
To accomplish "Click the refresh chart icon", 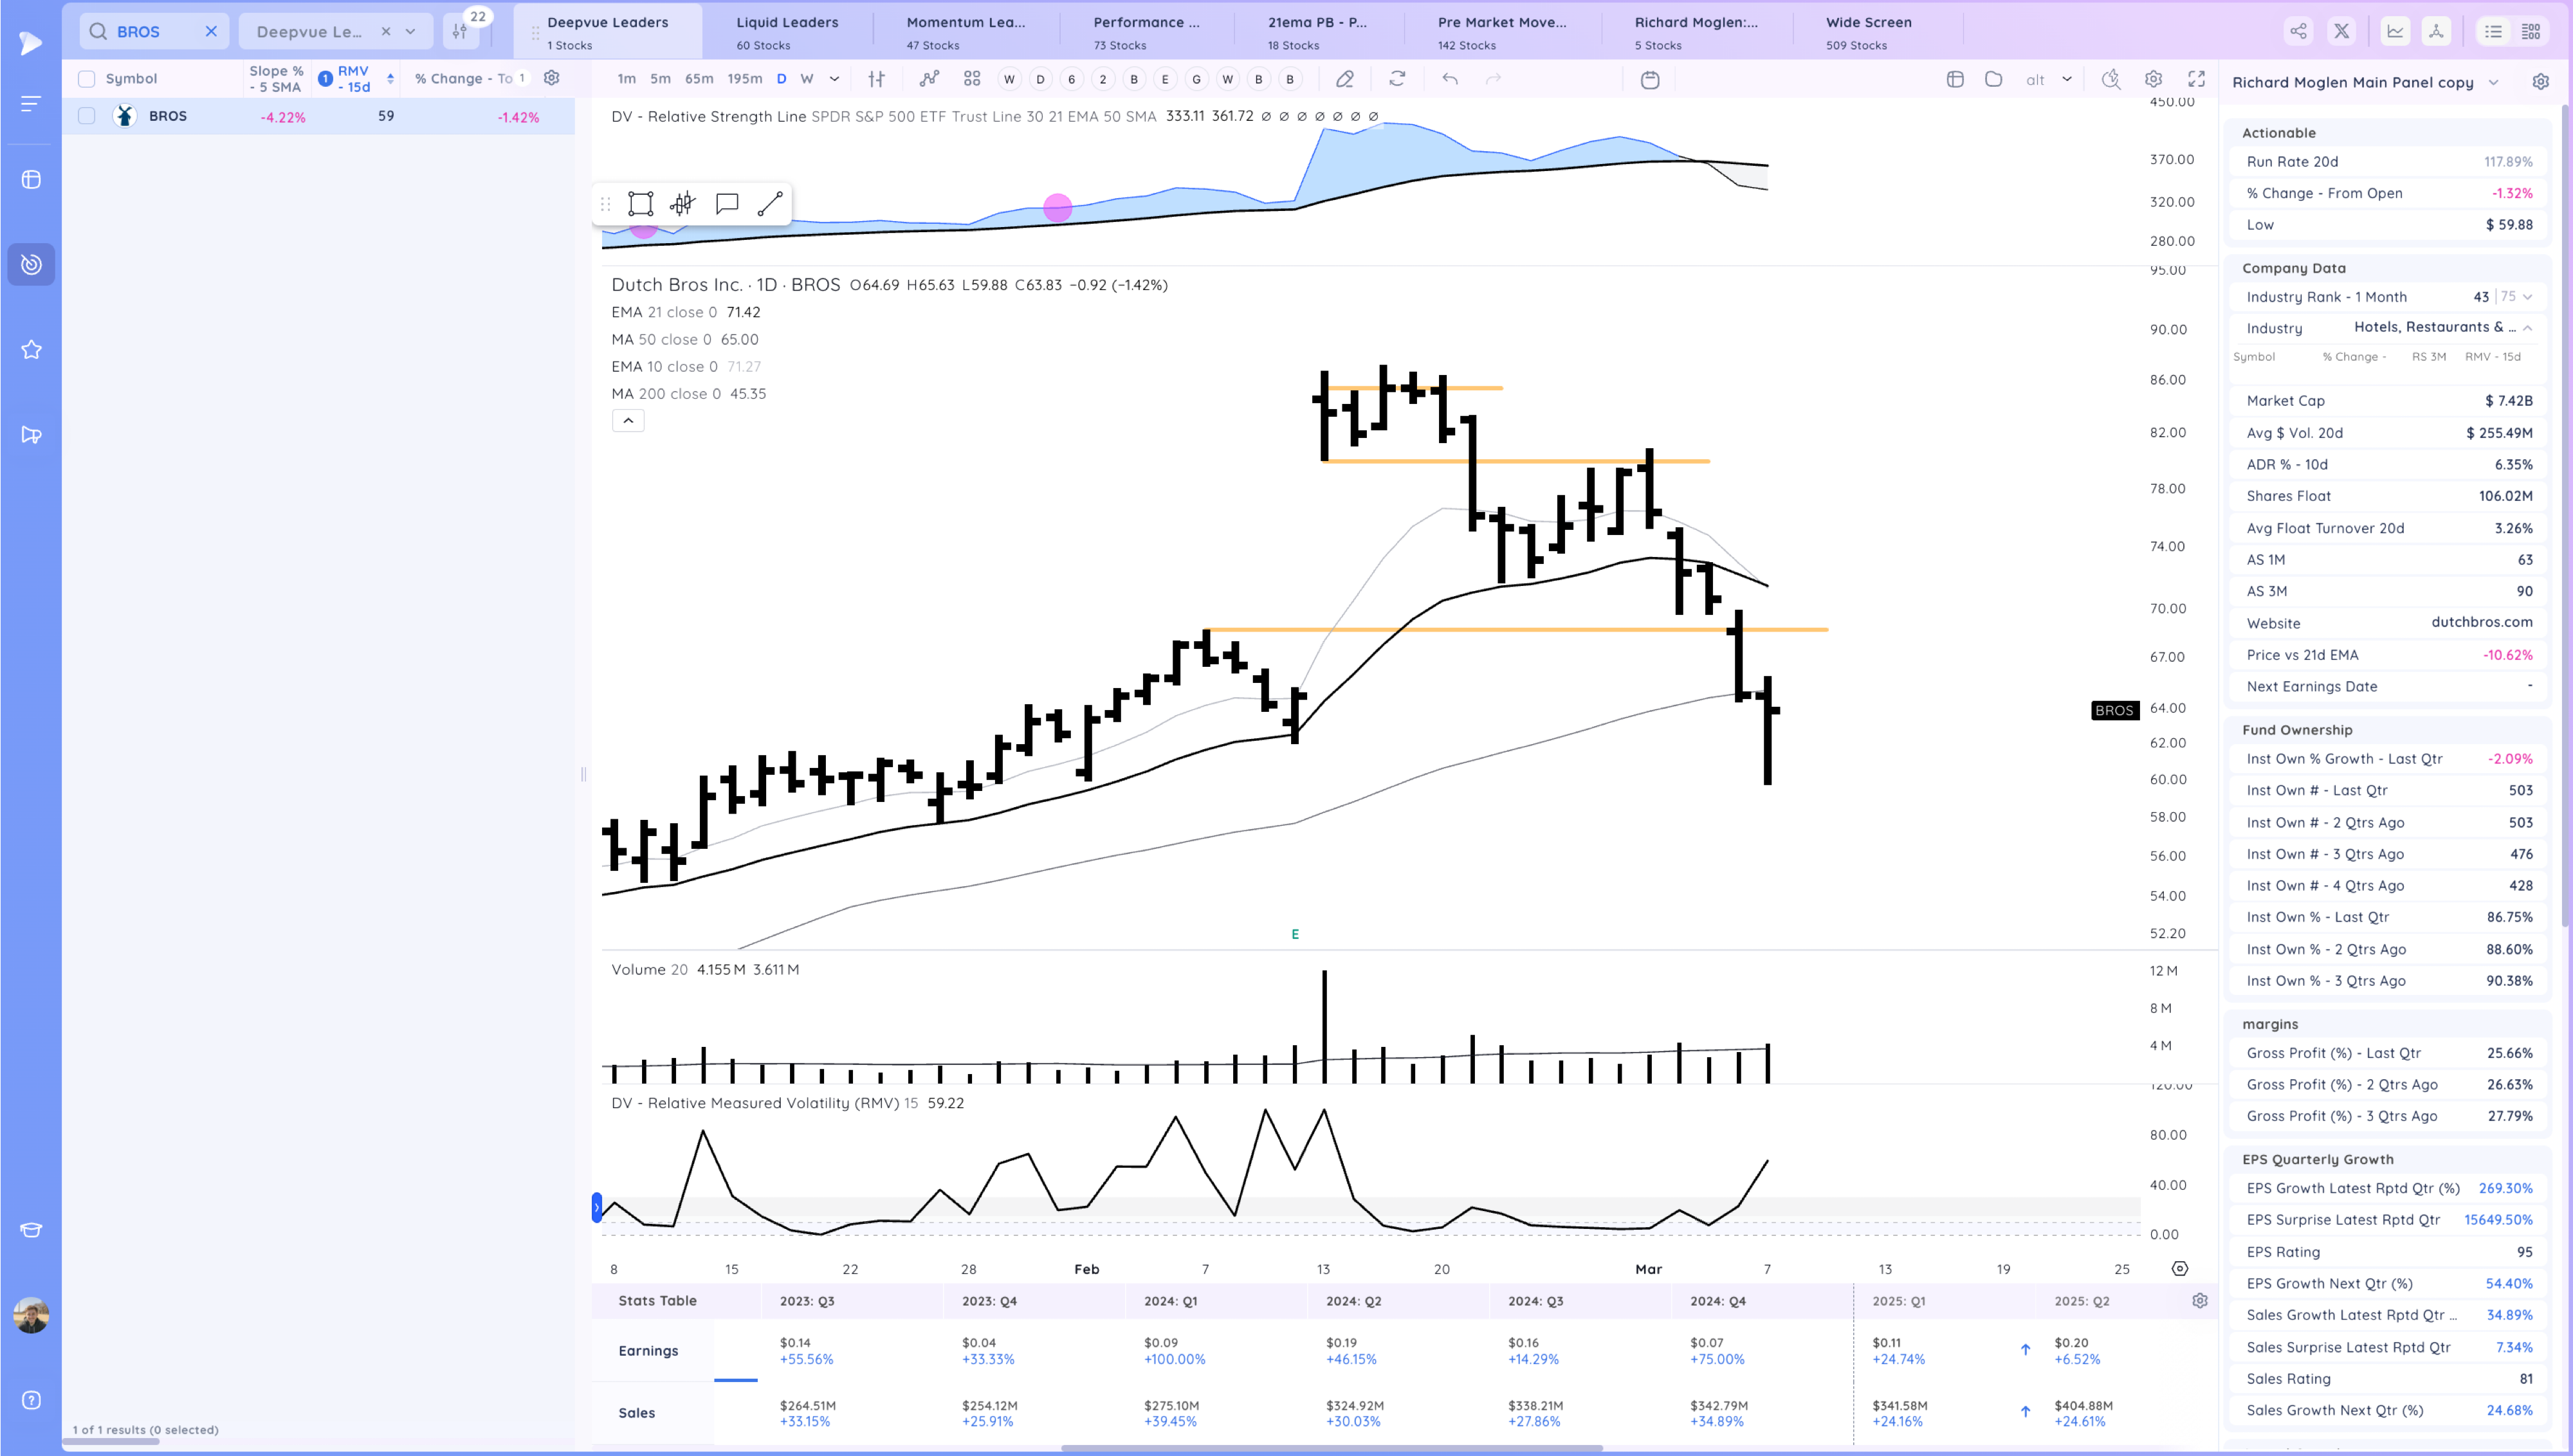I will click(x=1397, y=78).
